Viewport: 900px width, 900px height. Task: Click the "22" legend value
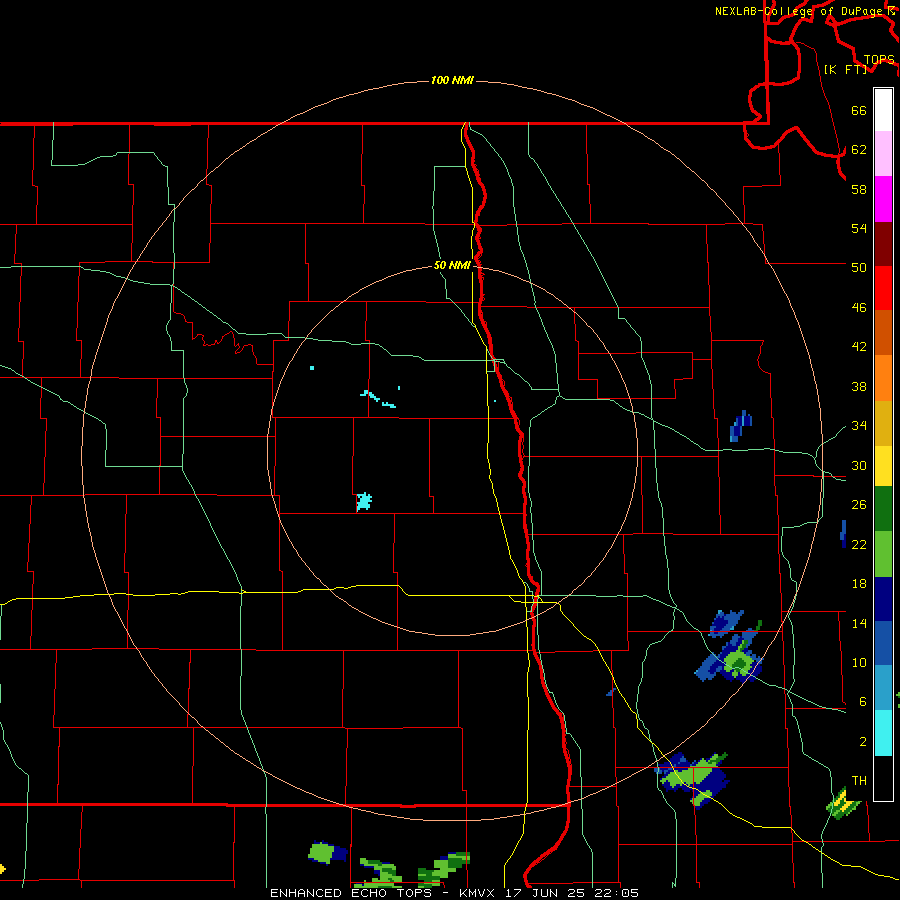coord(859,544)
